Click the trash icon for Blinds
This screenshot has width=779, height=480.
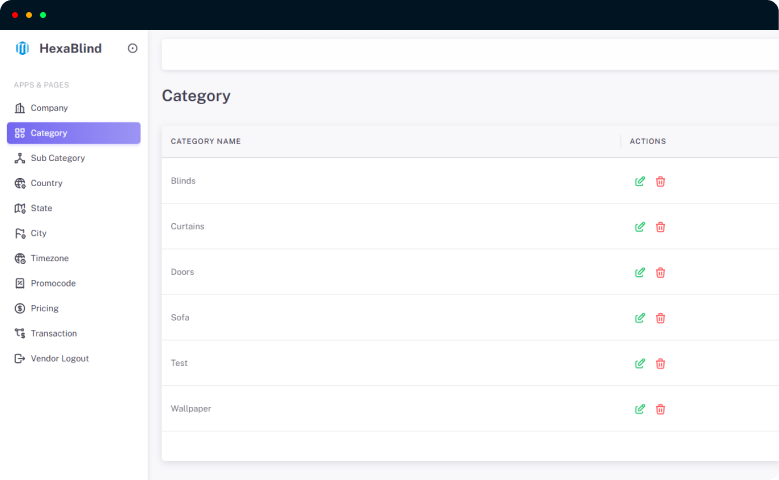tap(660, 181)
